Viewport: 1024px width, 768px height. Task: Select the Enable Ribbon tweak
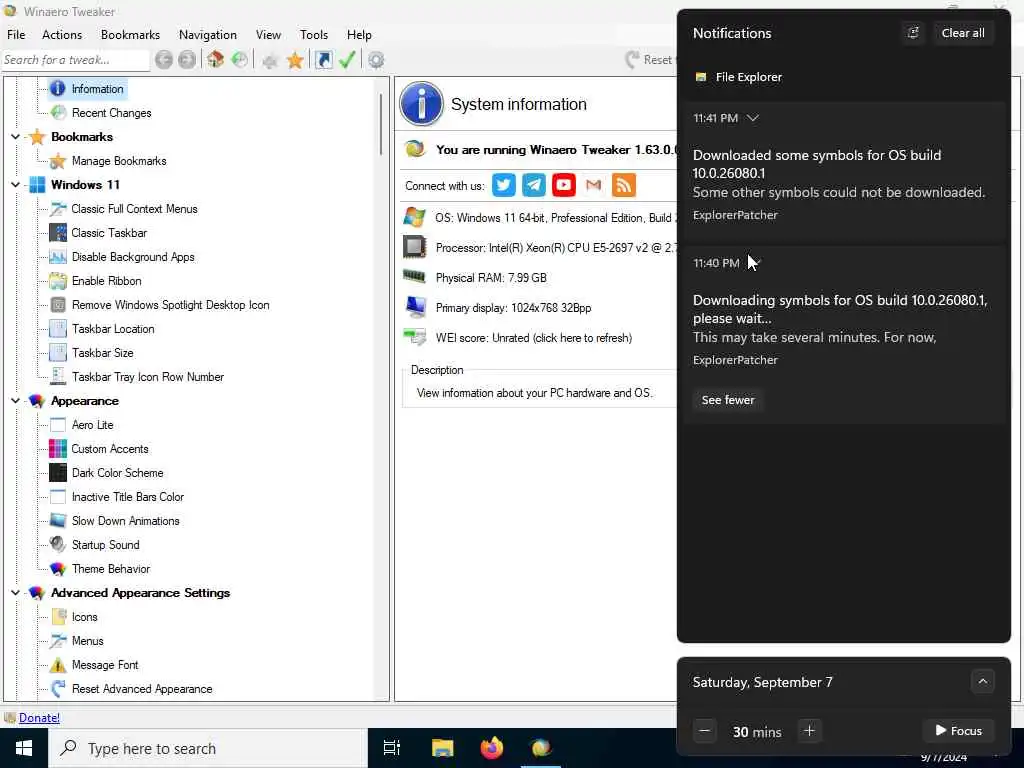pyautogui.click(x=106, y=281)
